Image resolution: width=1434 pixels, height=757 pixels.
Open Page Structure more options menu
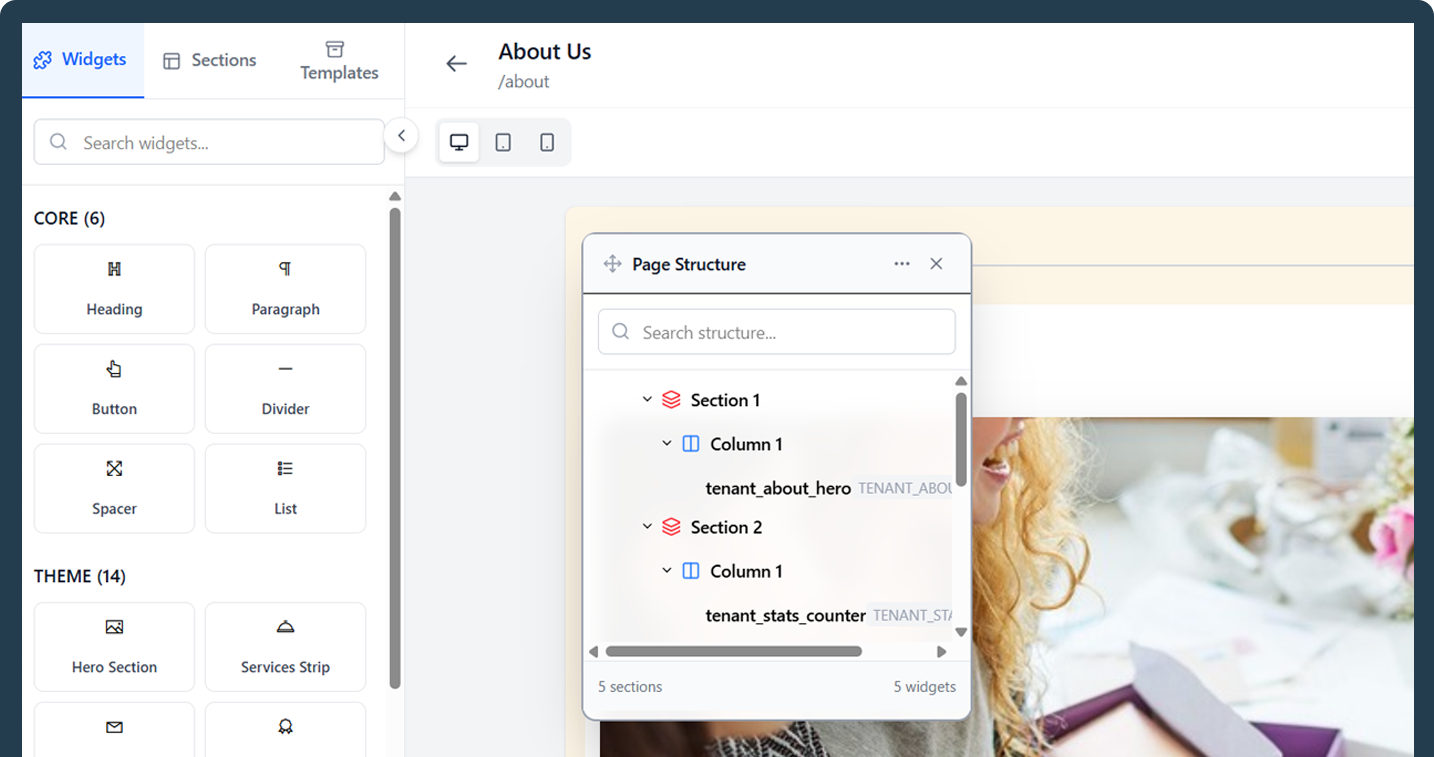(x=902, y=264)
